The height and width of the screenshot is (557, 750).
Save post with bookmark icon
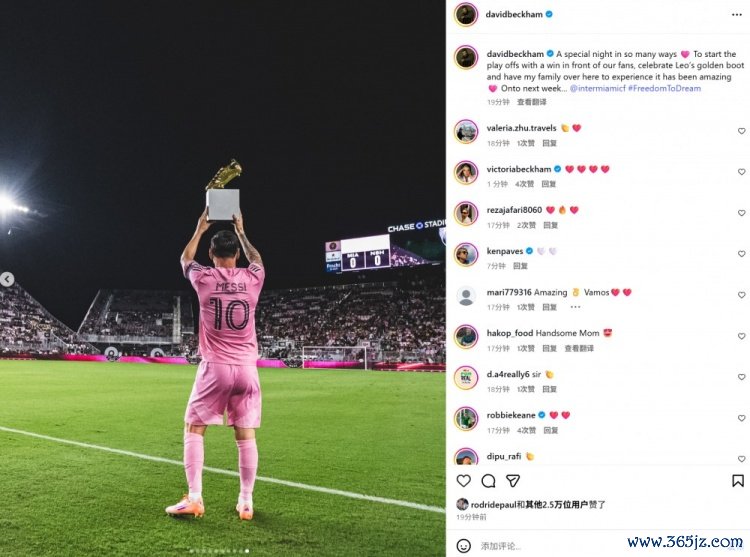click(738, 481)
